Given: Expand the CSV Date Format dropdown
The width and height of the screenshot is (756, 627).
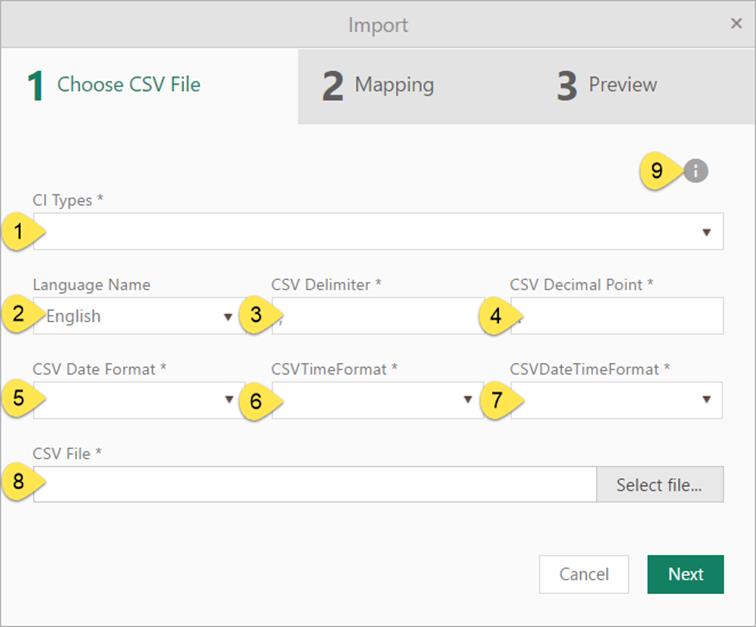Looking at the screenshot, I should [228, 400].
